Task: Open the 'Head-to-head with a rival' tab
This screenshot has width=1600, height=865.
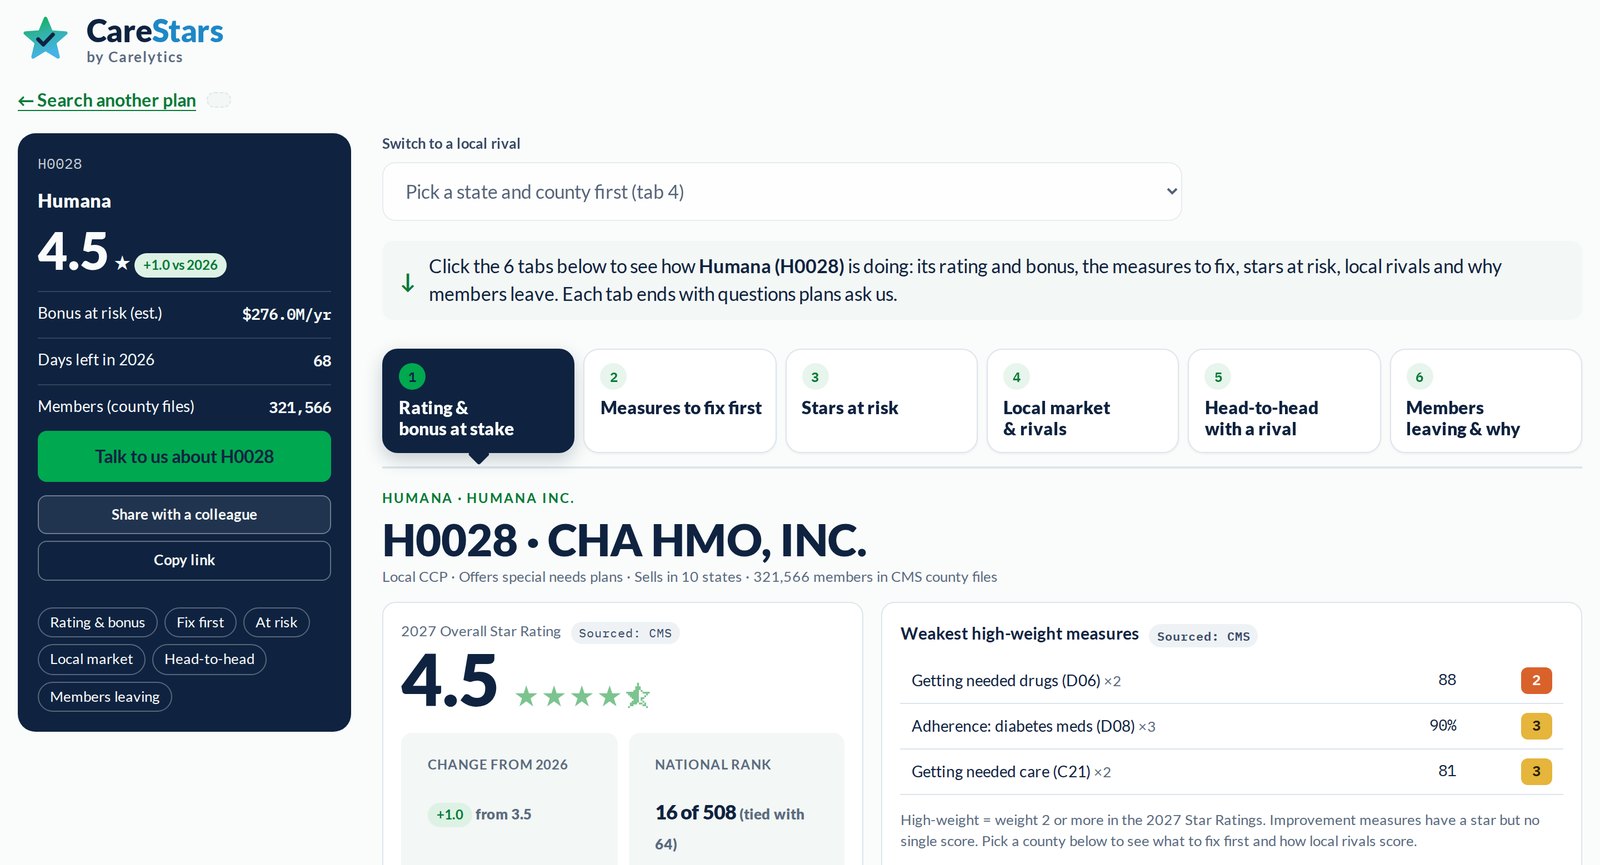Action: pyautogui.click(x=1284, y=401)
